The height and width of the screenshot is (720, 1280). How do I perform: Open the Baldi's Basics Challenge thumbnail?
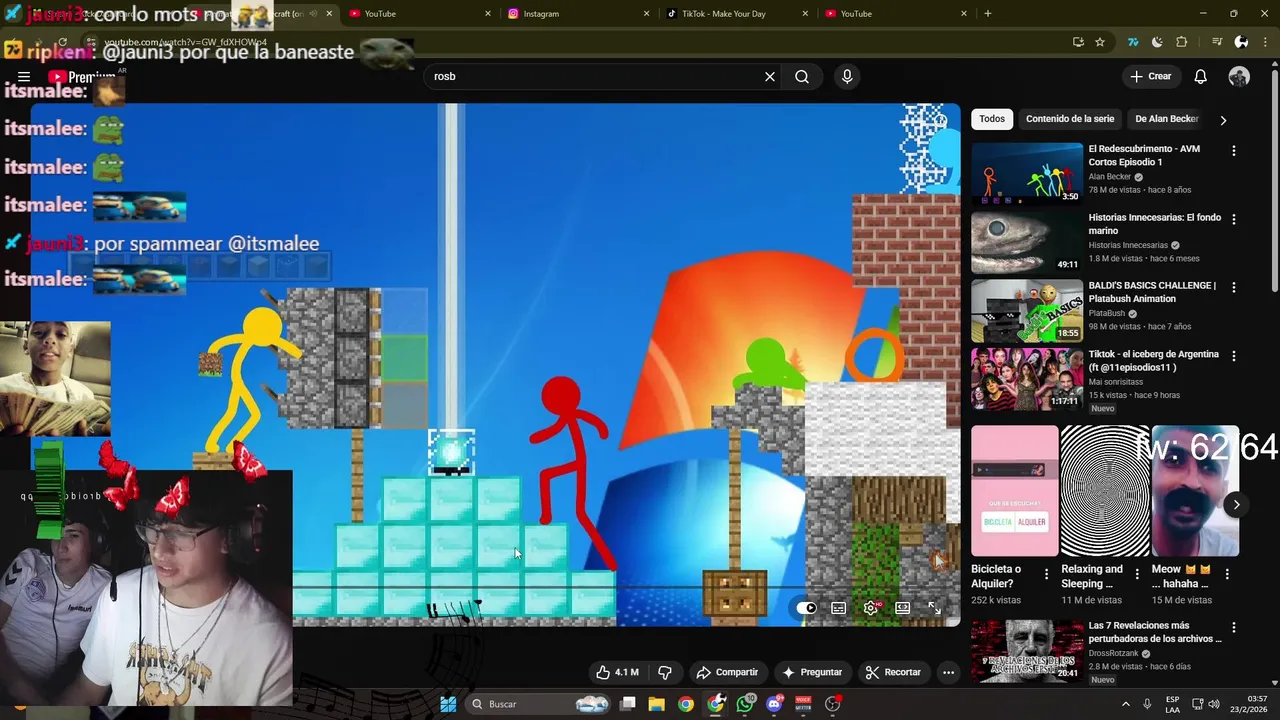click(x=1027, y=310)
